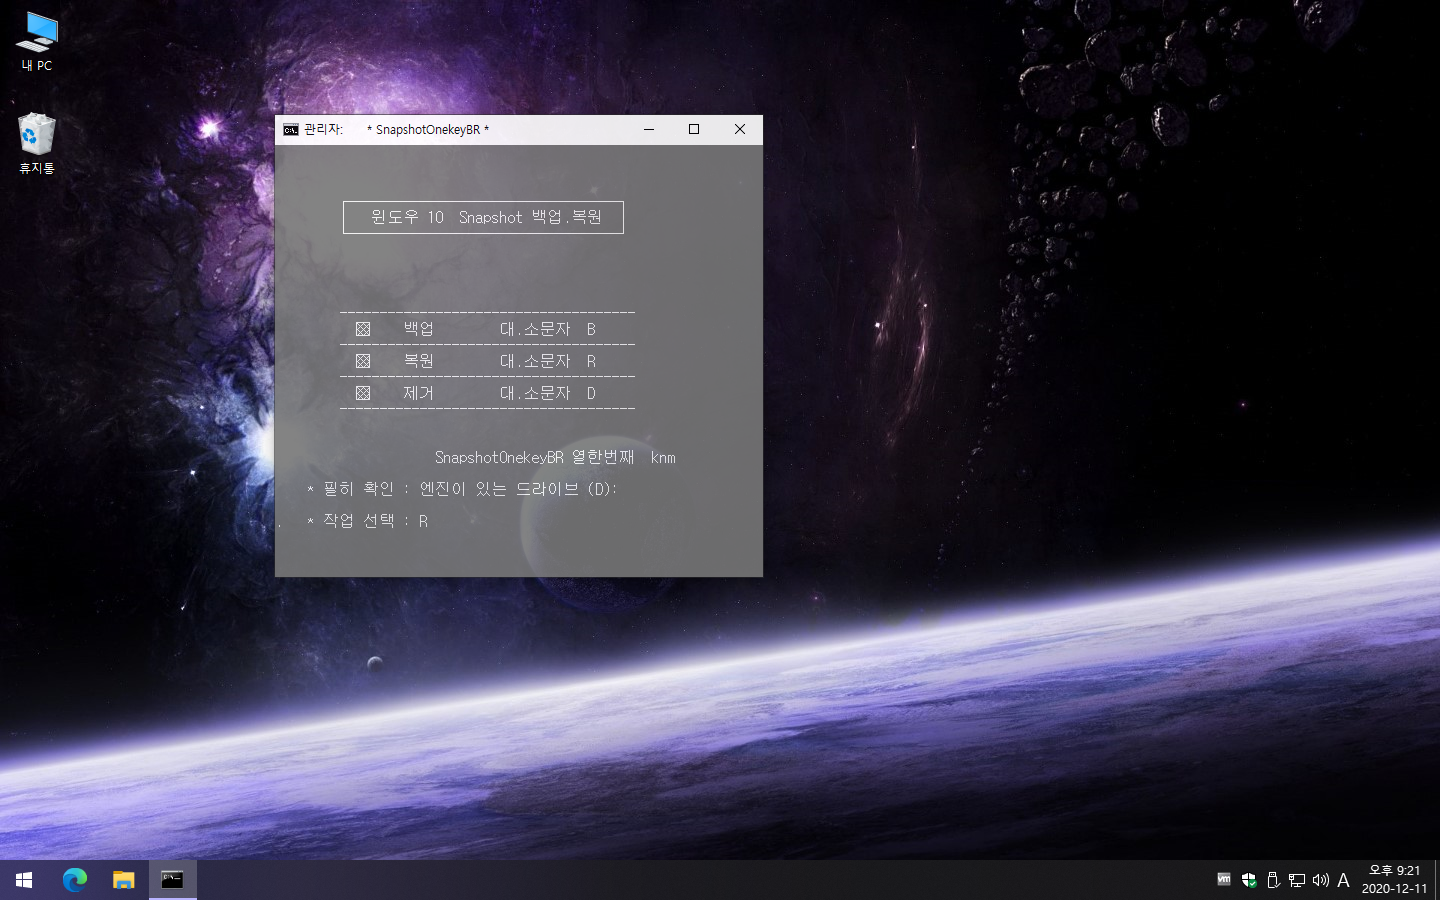Click the 복원 menu row text

click(419, 361)
